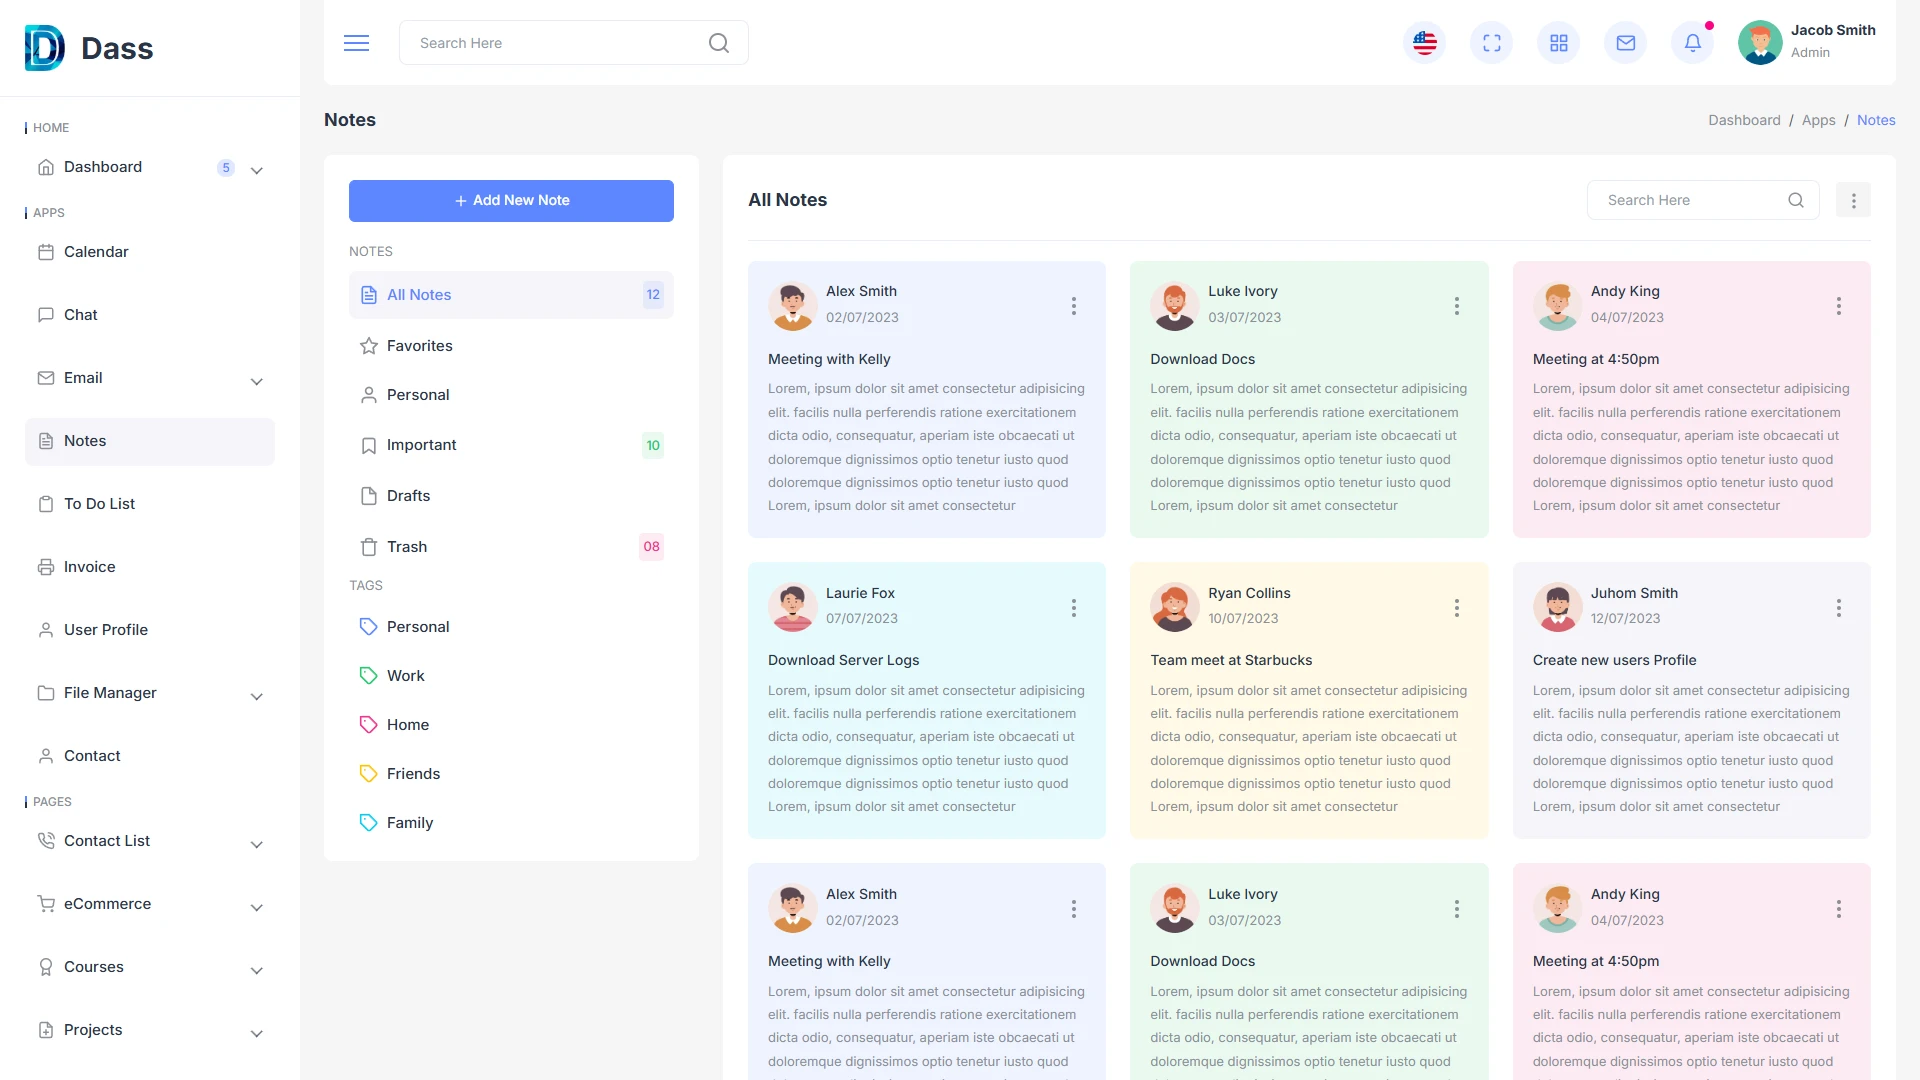This screenshot has width=1920, height=1080.
Task: Expand the eCommerce submenu
Action: (x=256, y=908)
